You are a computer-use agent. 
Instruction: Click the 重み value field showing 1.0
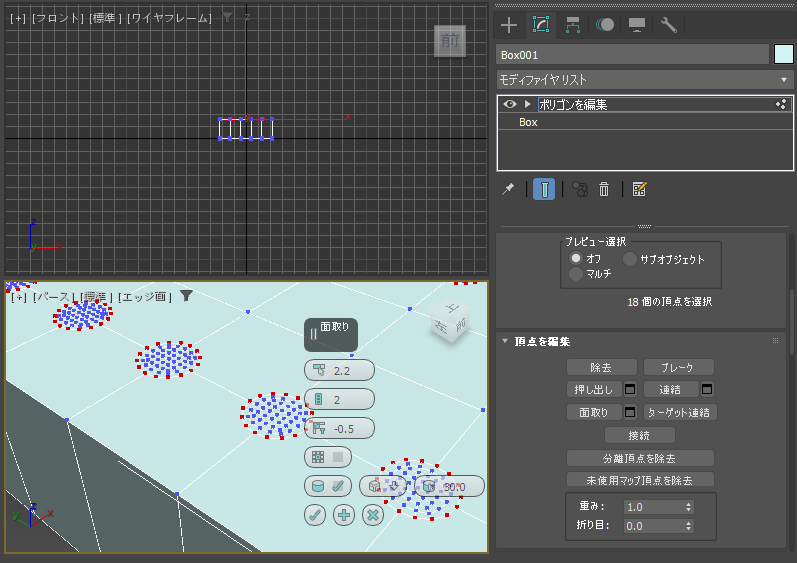[x=653, y=507]
